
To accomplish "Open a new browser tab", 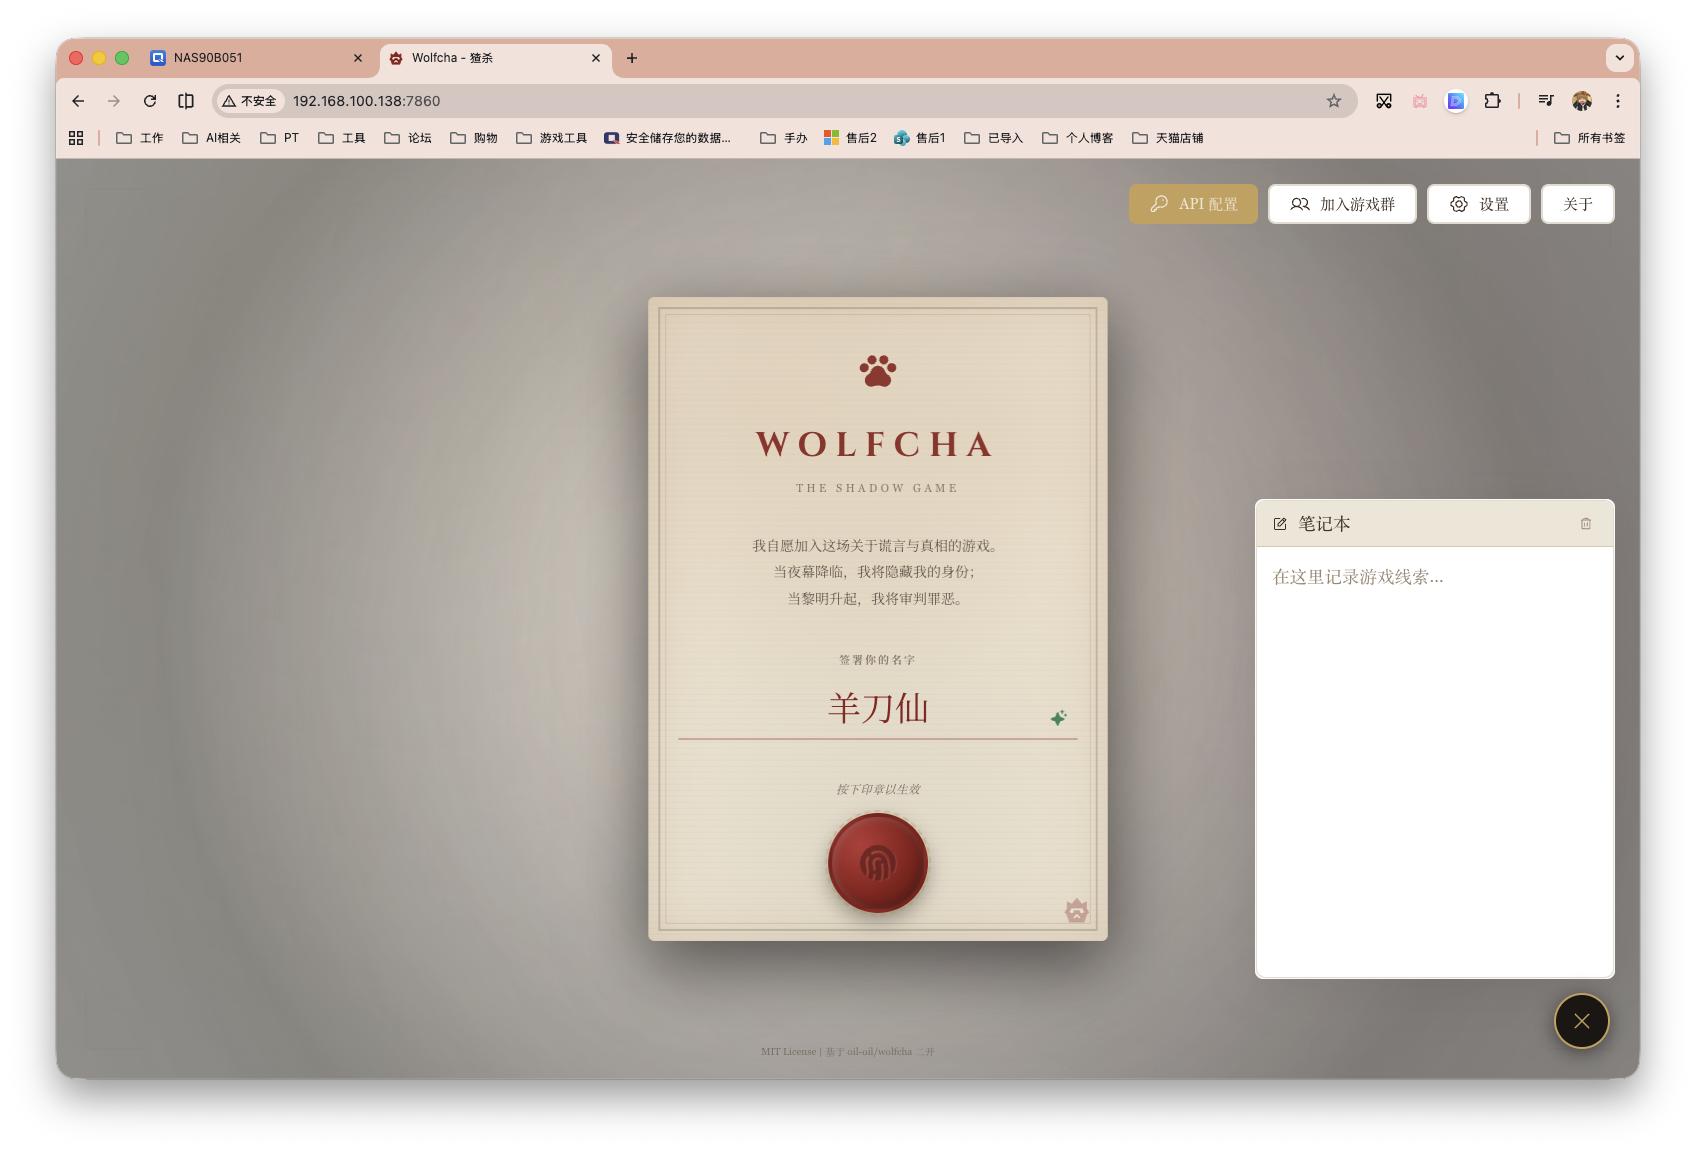I will pyautogui.click(x=632, y=58).
